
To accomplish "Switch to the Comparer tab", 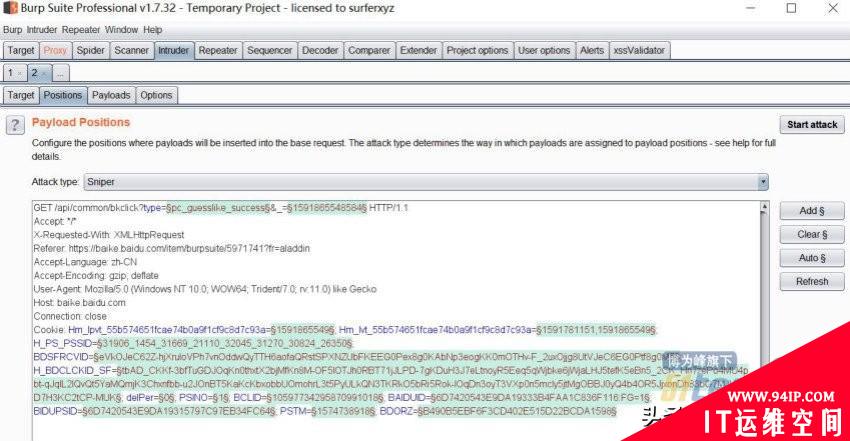I will tap(369, 50).
